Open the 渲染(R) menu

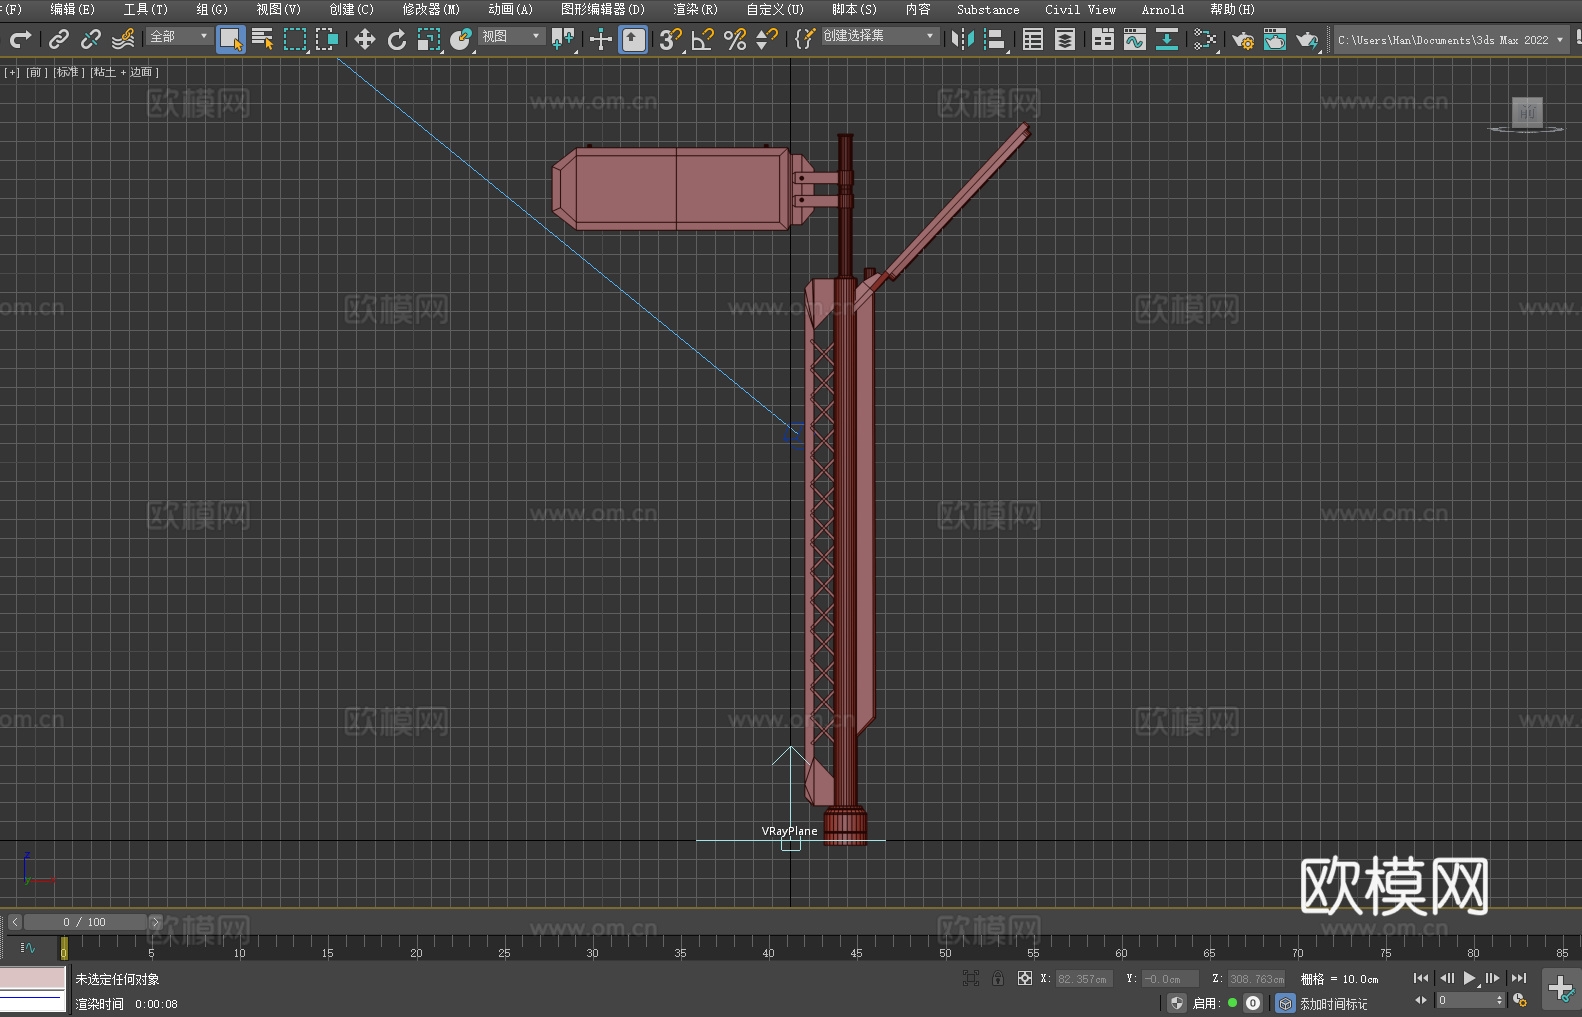coord(695,10)
